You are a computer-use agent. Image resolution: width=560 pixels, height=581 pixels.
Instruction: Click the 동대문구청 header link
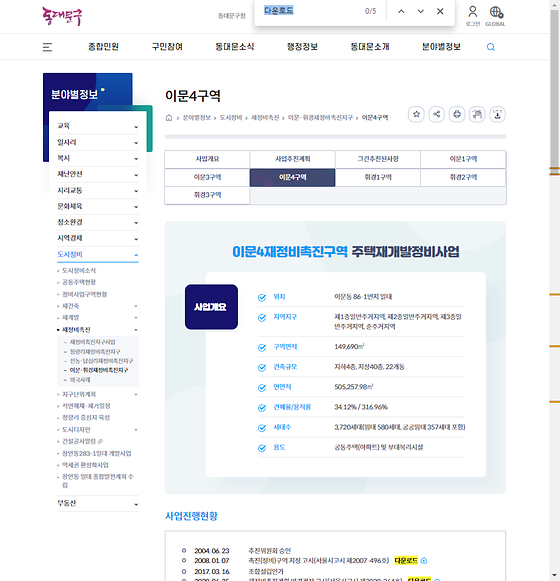tap(232, 16)
